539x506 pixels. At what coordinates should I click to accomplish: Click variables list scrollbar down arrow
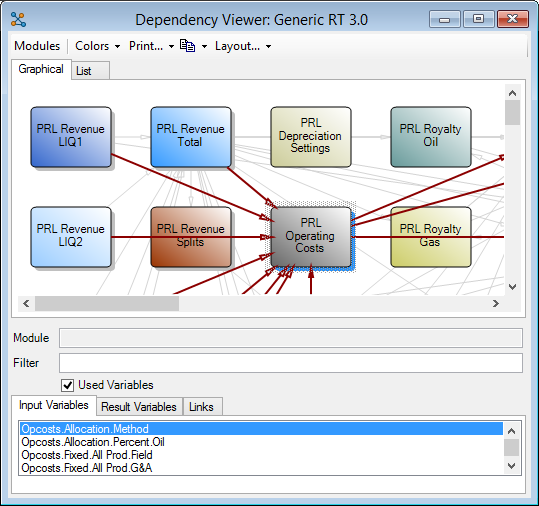tap(512, 466)
